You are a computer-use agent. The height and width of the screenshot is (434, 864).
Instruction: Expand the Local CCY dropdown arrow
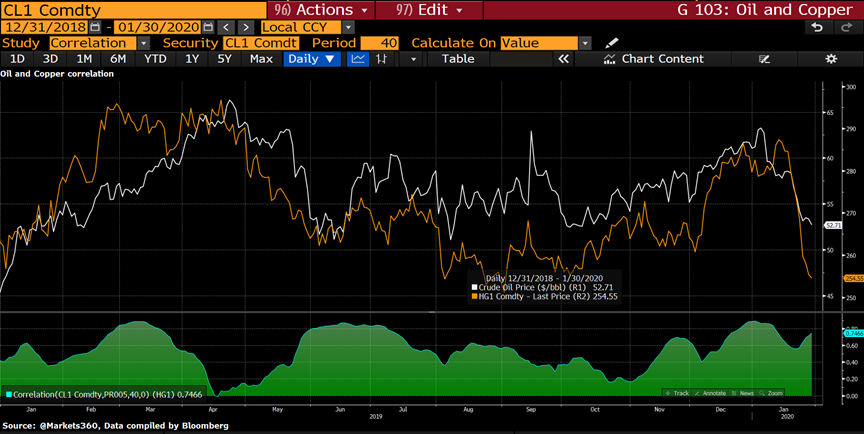(x=348, y=27)
